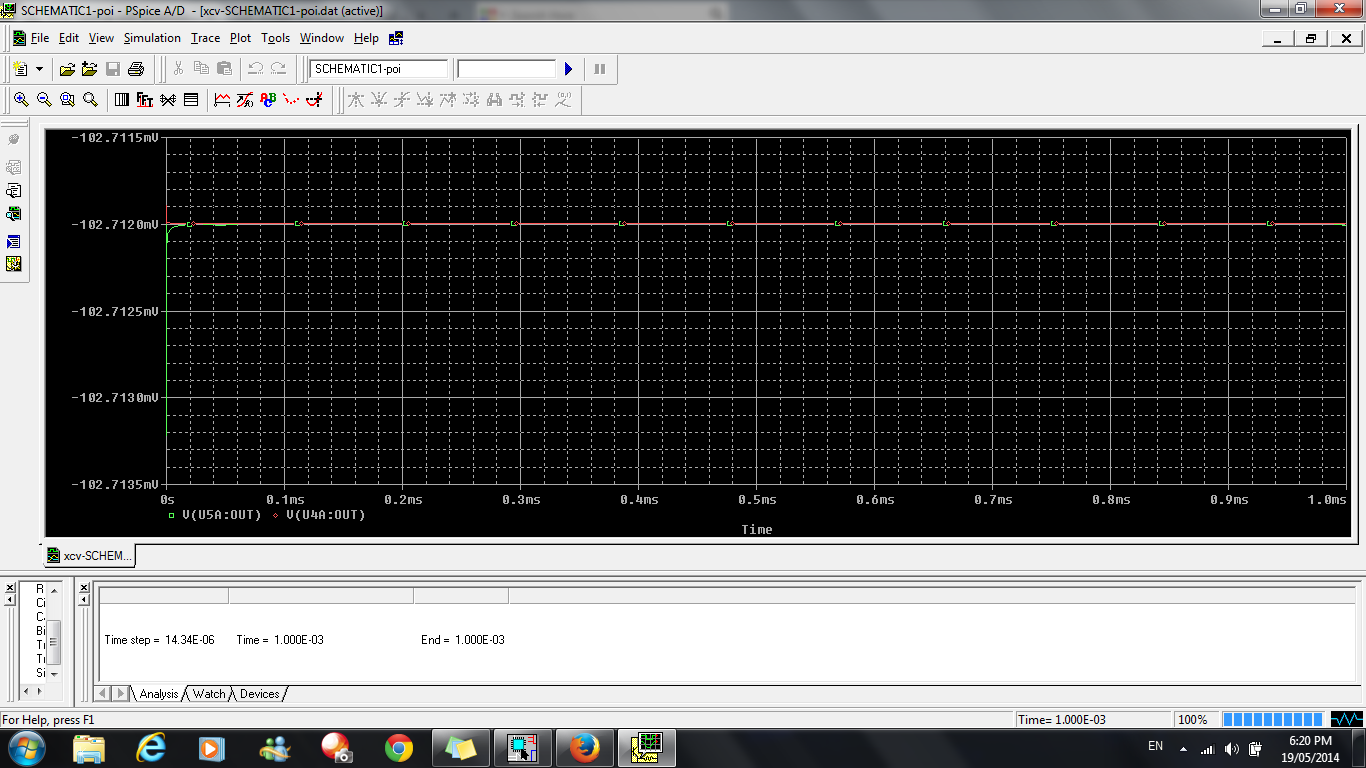Click the Cursor Search binoculars icon
The image size is (1366, 768).
pyautogui.click(x=494, y=100)
